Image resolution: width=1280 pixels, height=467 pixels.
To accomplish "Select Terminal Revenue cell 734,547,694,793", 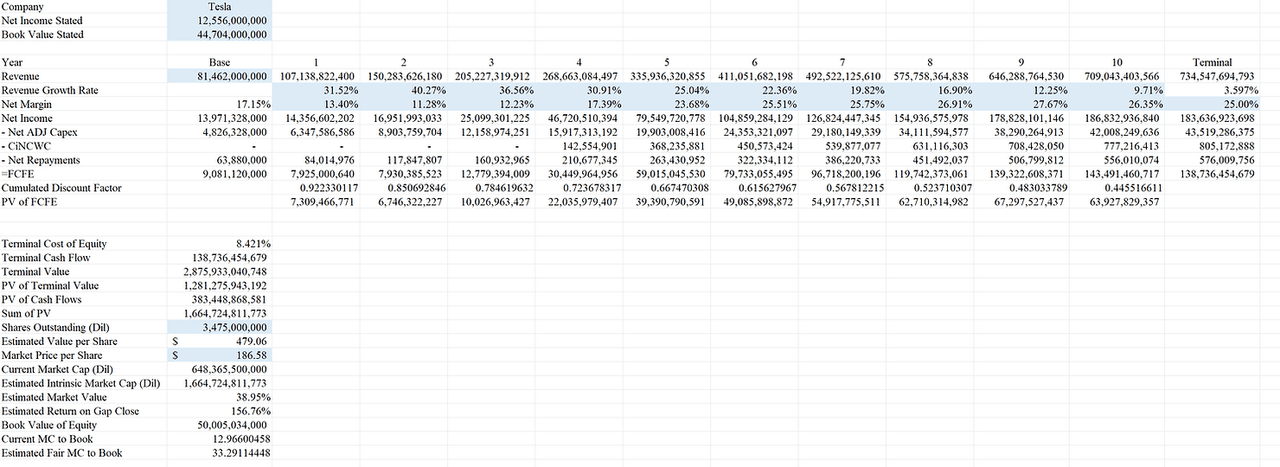I will click(1212, 76).
